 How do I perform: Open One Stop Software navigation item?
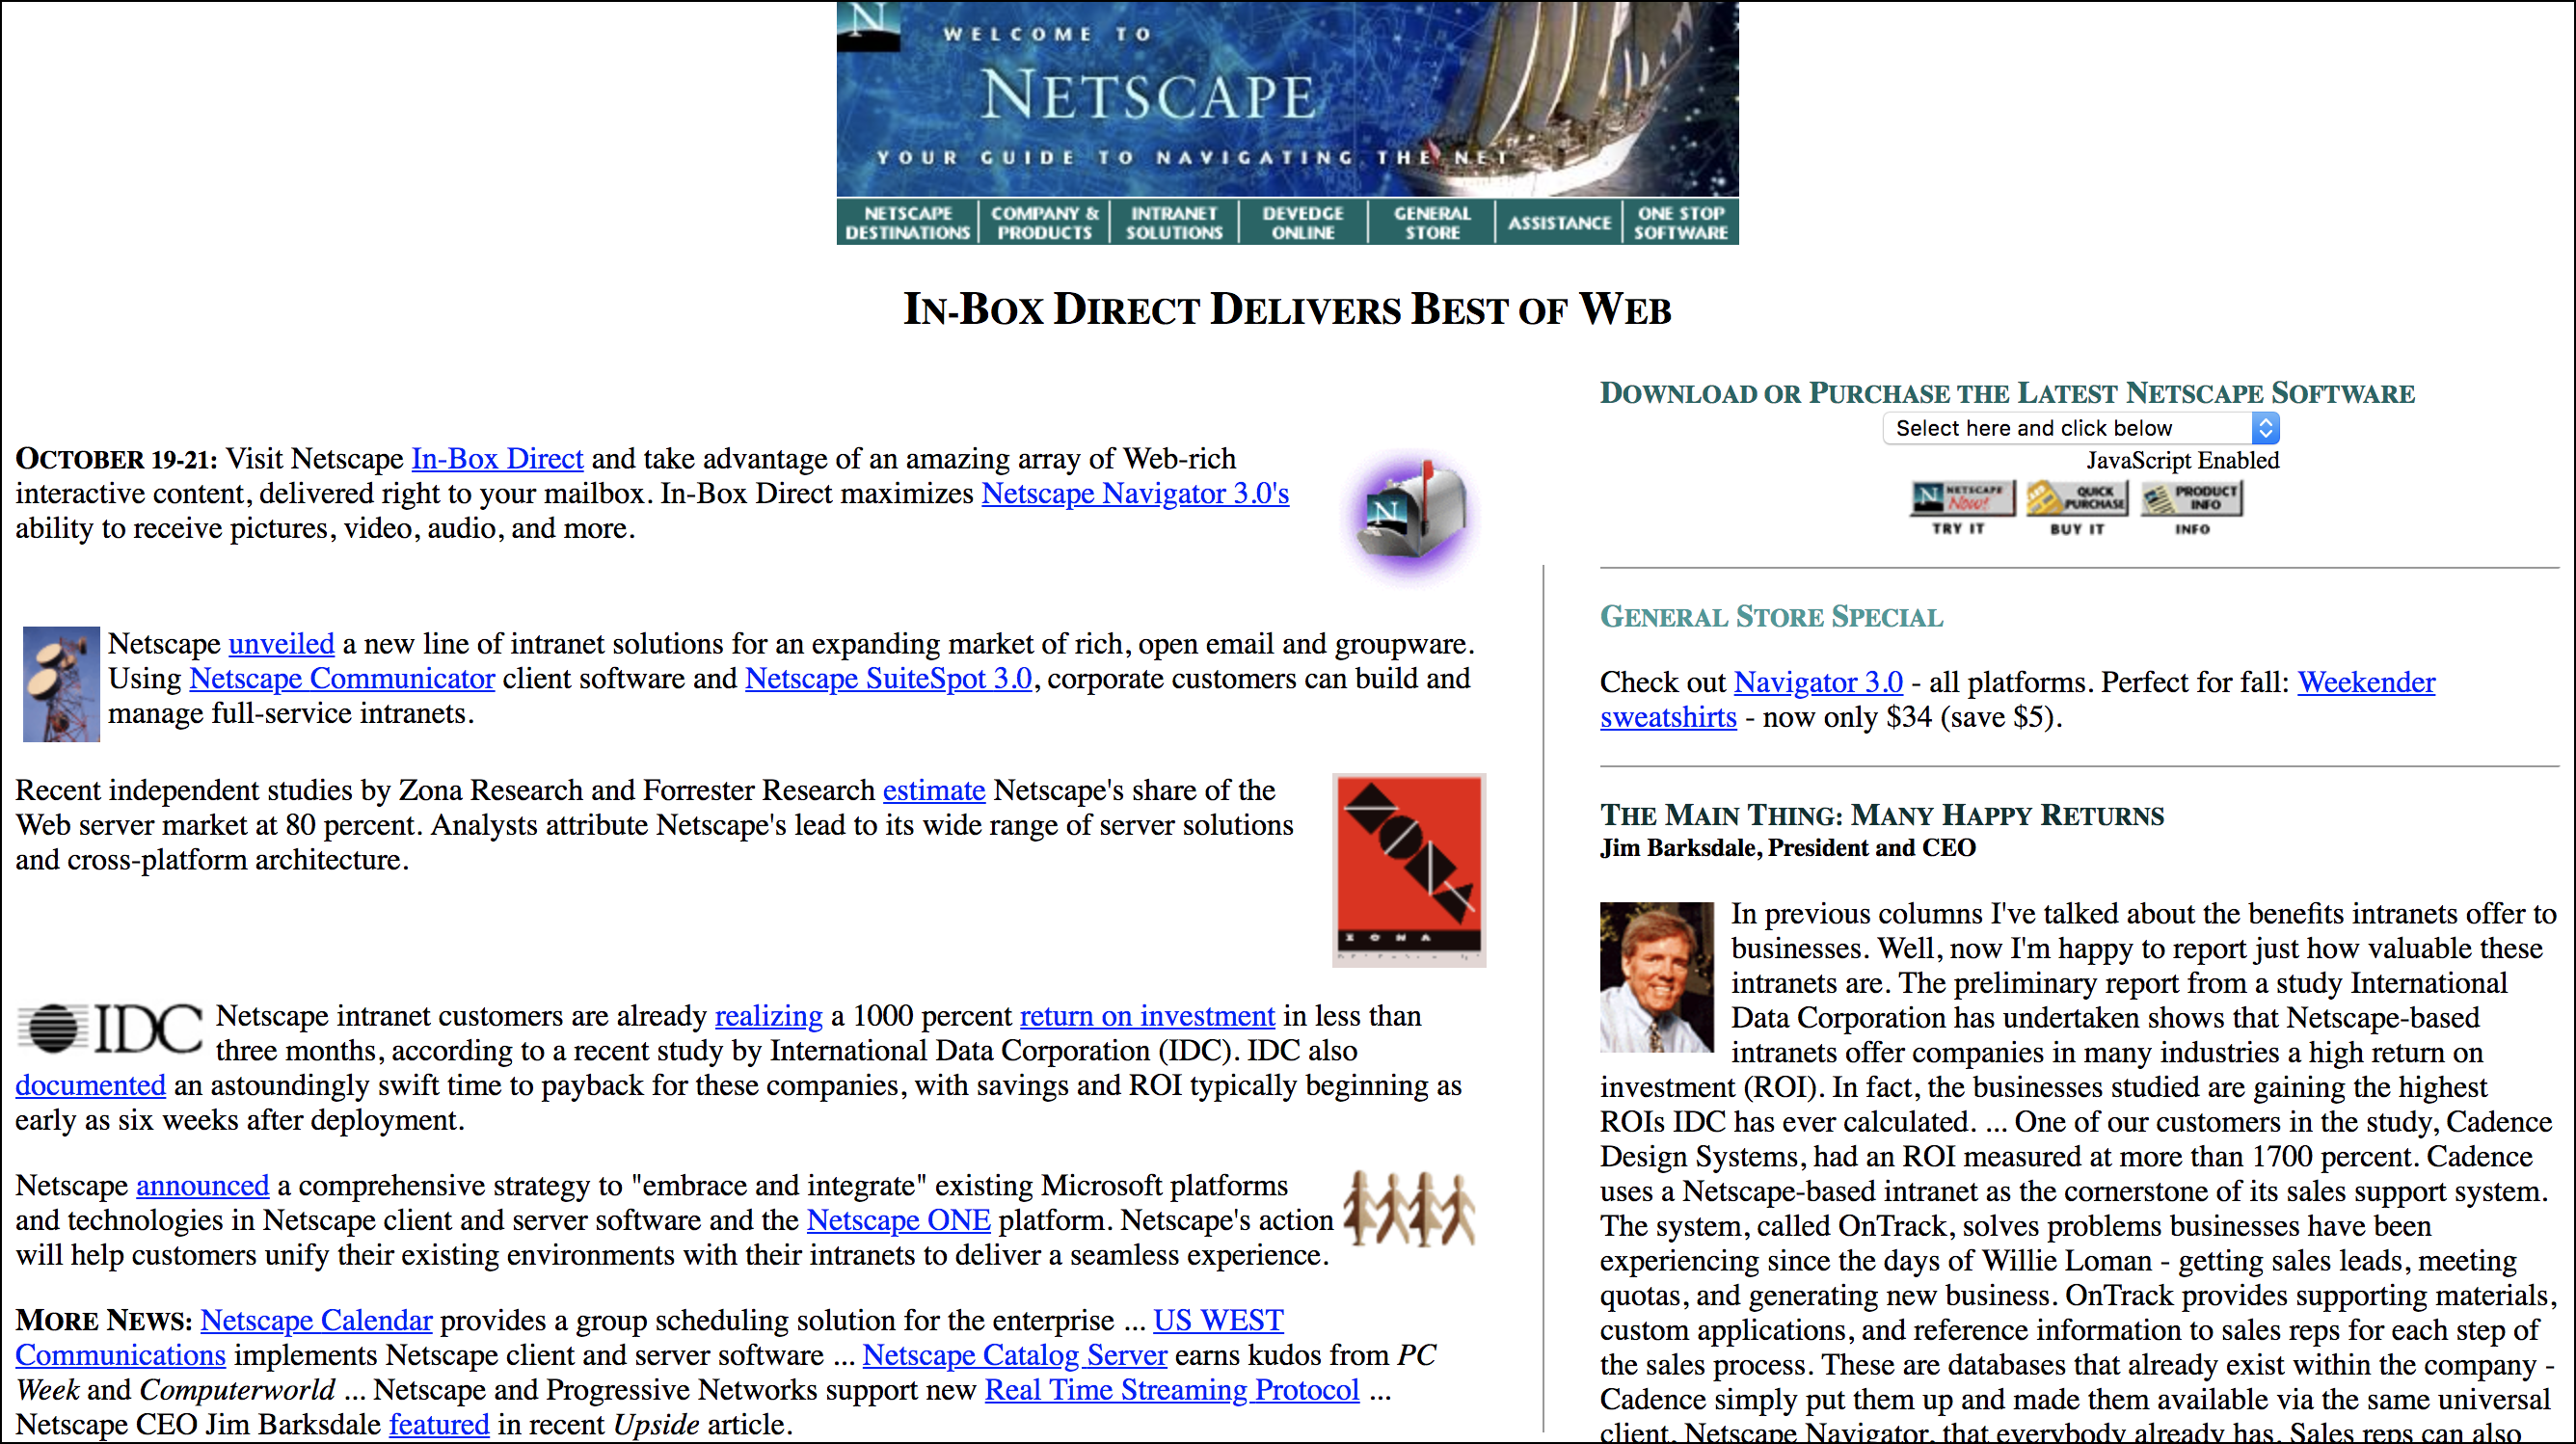click(1680, 222)
